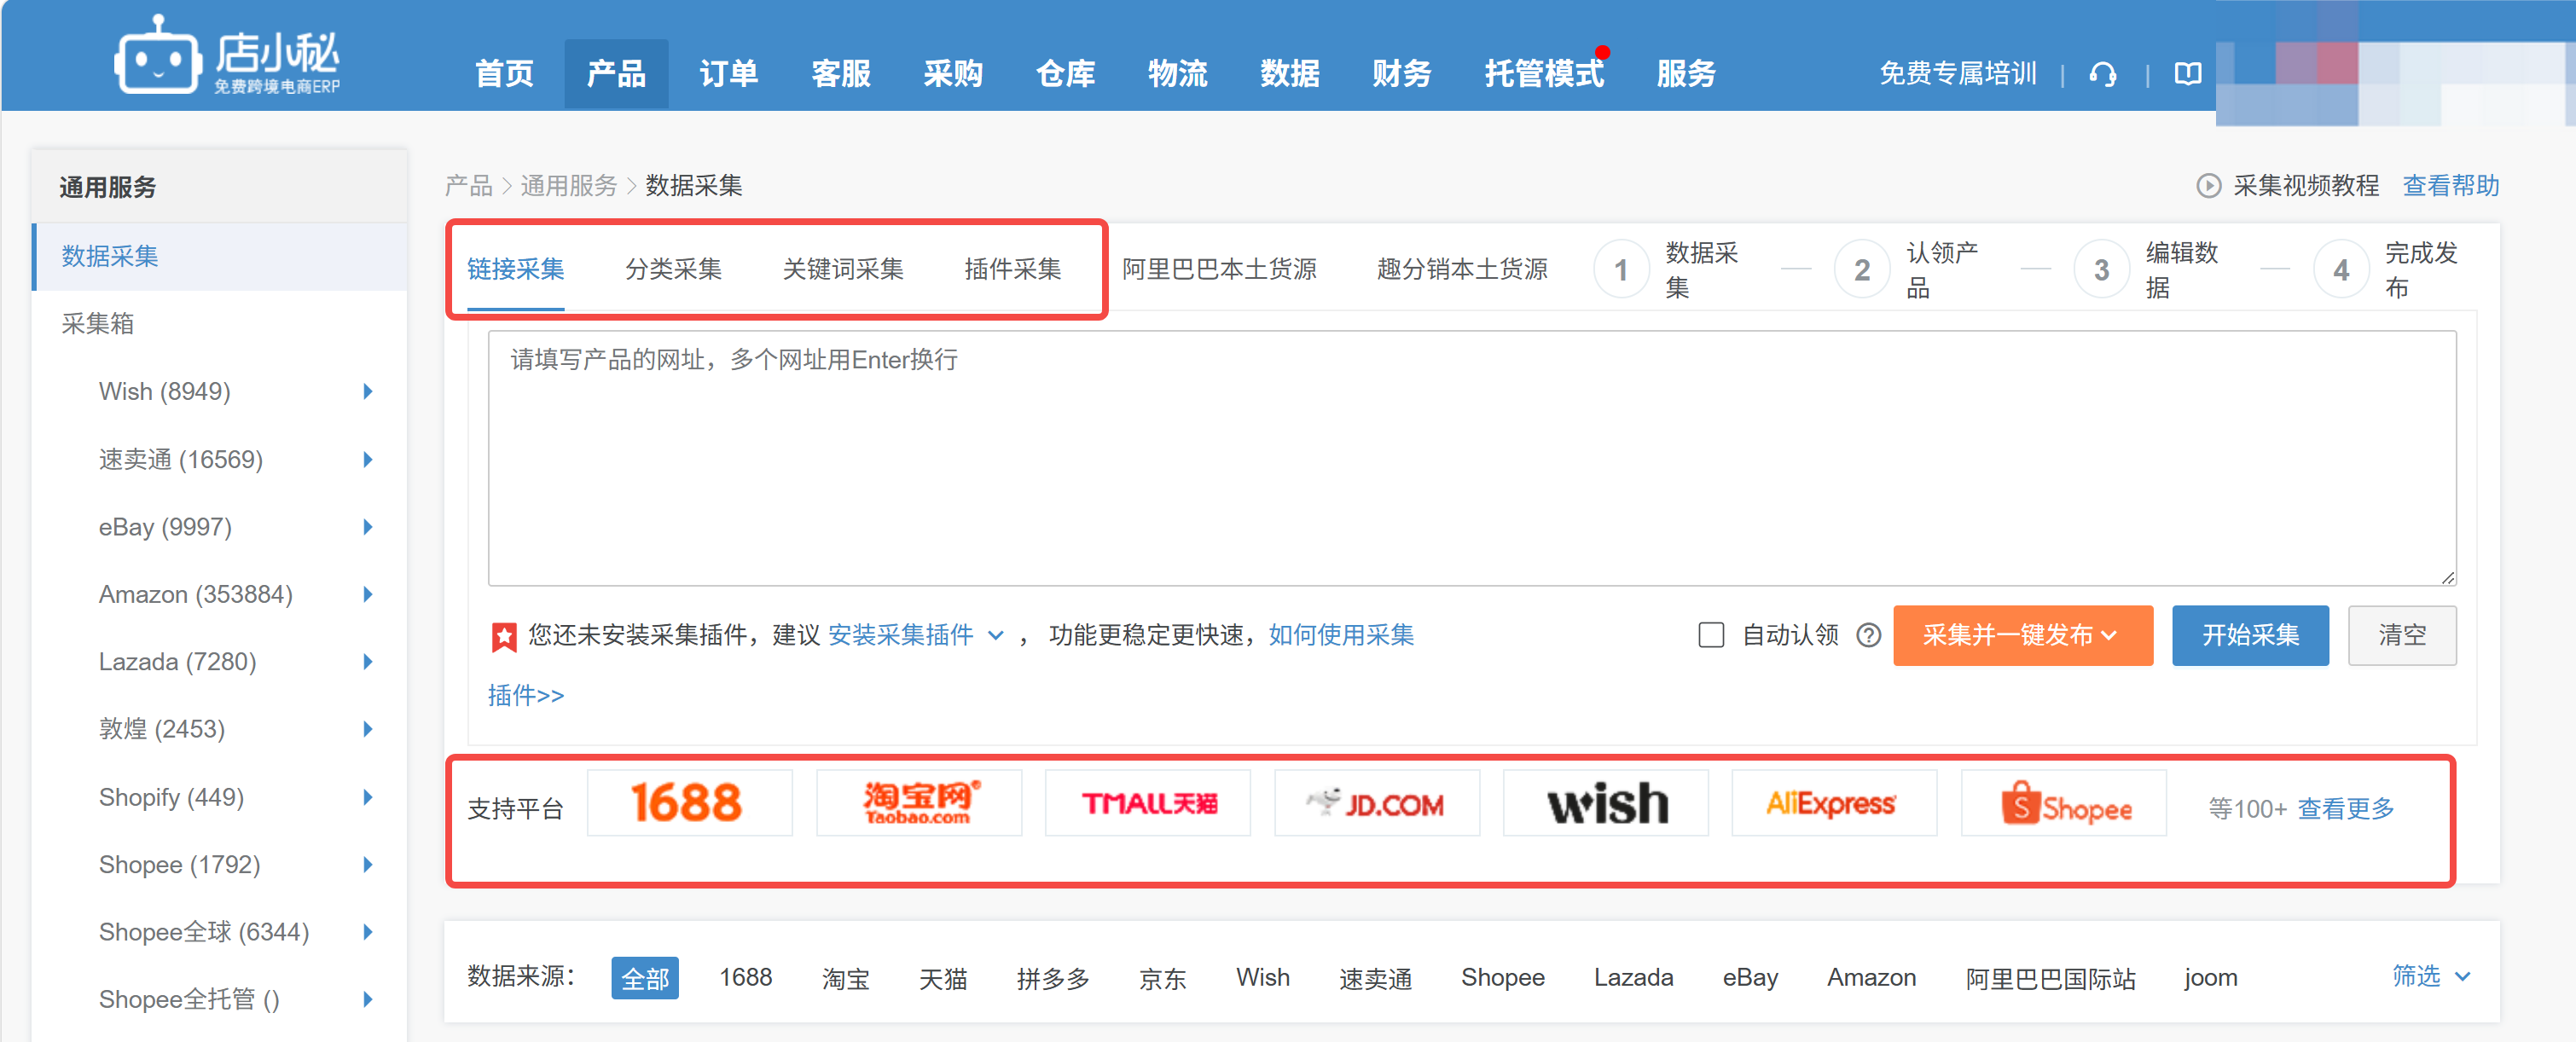Tick the 自动认领 checkbox
Viewport: 2576px width, 1042px height.
(x=1711, y=635)
